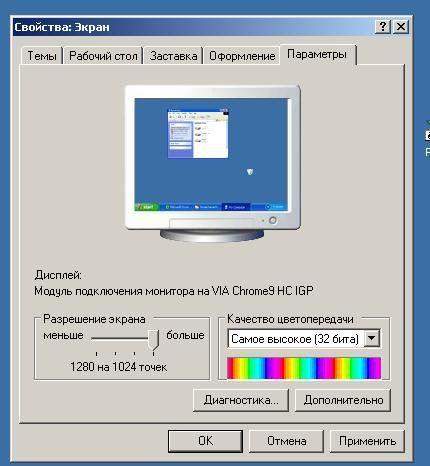This screenshot has height=466, width=430.
Task: Click the 'меньше' slider label
Action: click(x=63, y=335)
